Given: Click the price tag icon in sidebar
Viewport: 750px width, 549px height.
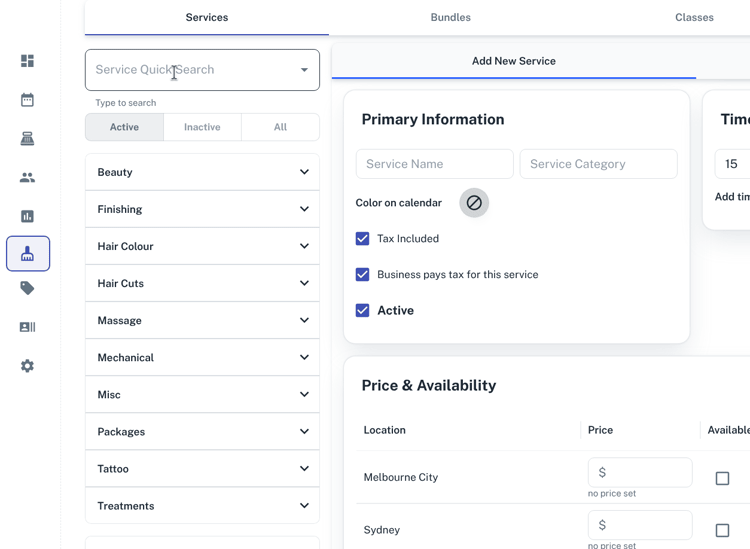Looking at the screenshot, I should [27, 288].
